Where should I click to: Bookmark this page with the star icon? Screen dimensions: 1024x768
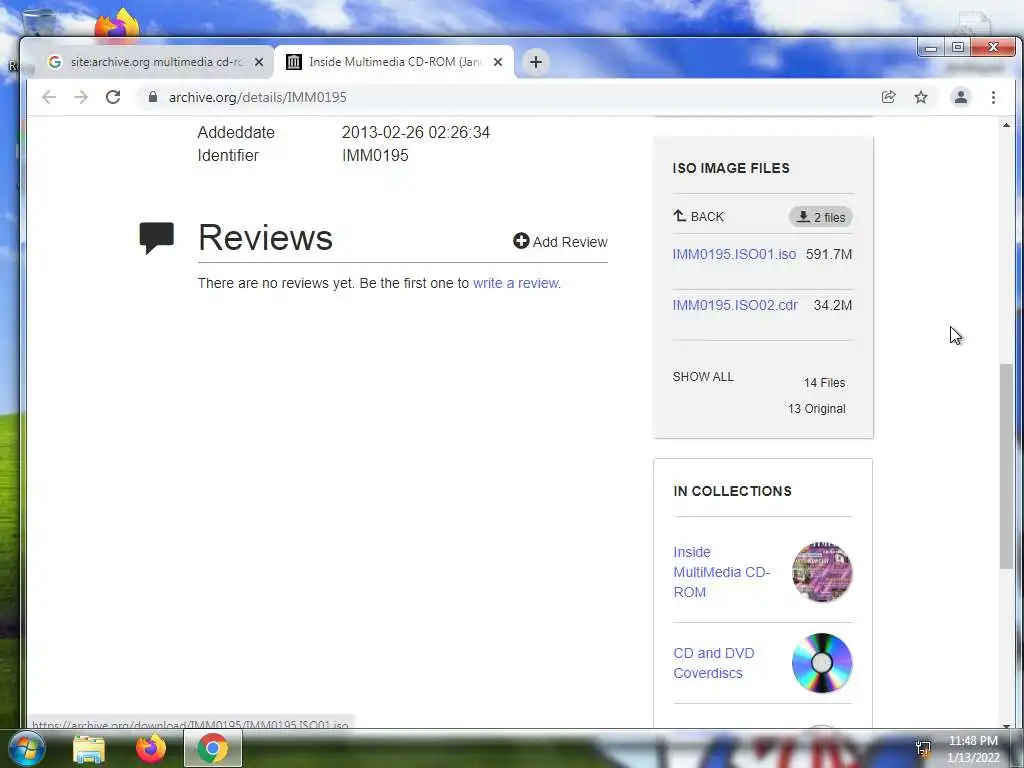[921, 97]
